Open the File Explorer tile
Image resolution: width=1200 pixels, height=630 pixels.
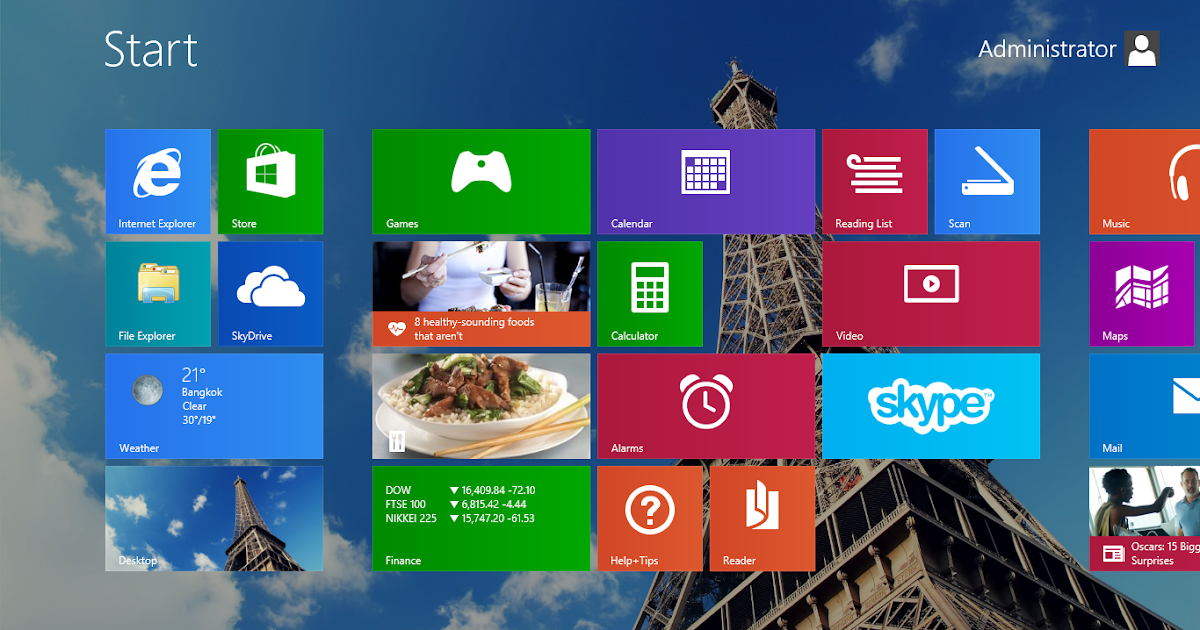click(x=158, y=294)
